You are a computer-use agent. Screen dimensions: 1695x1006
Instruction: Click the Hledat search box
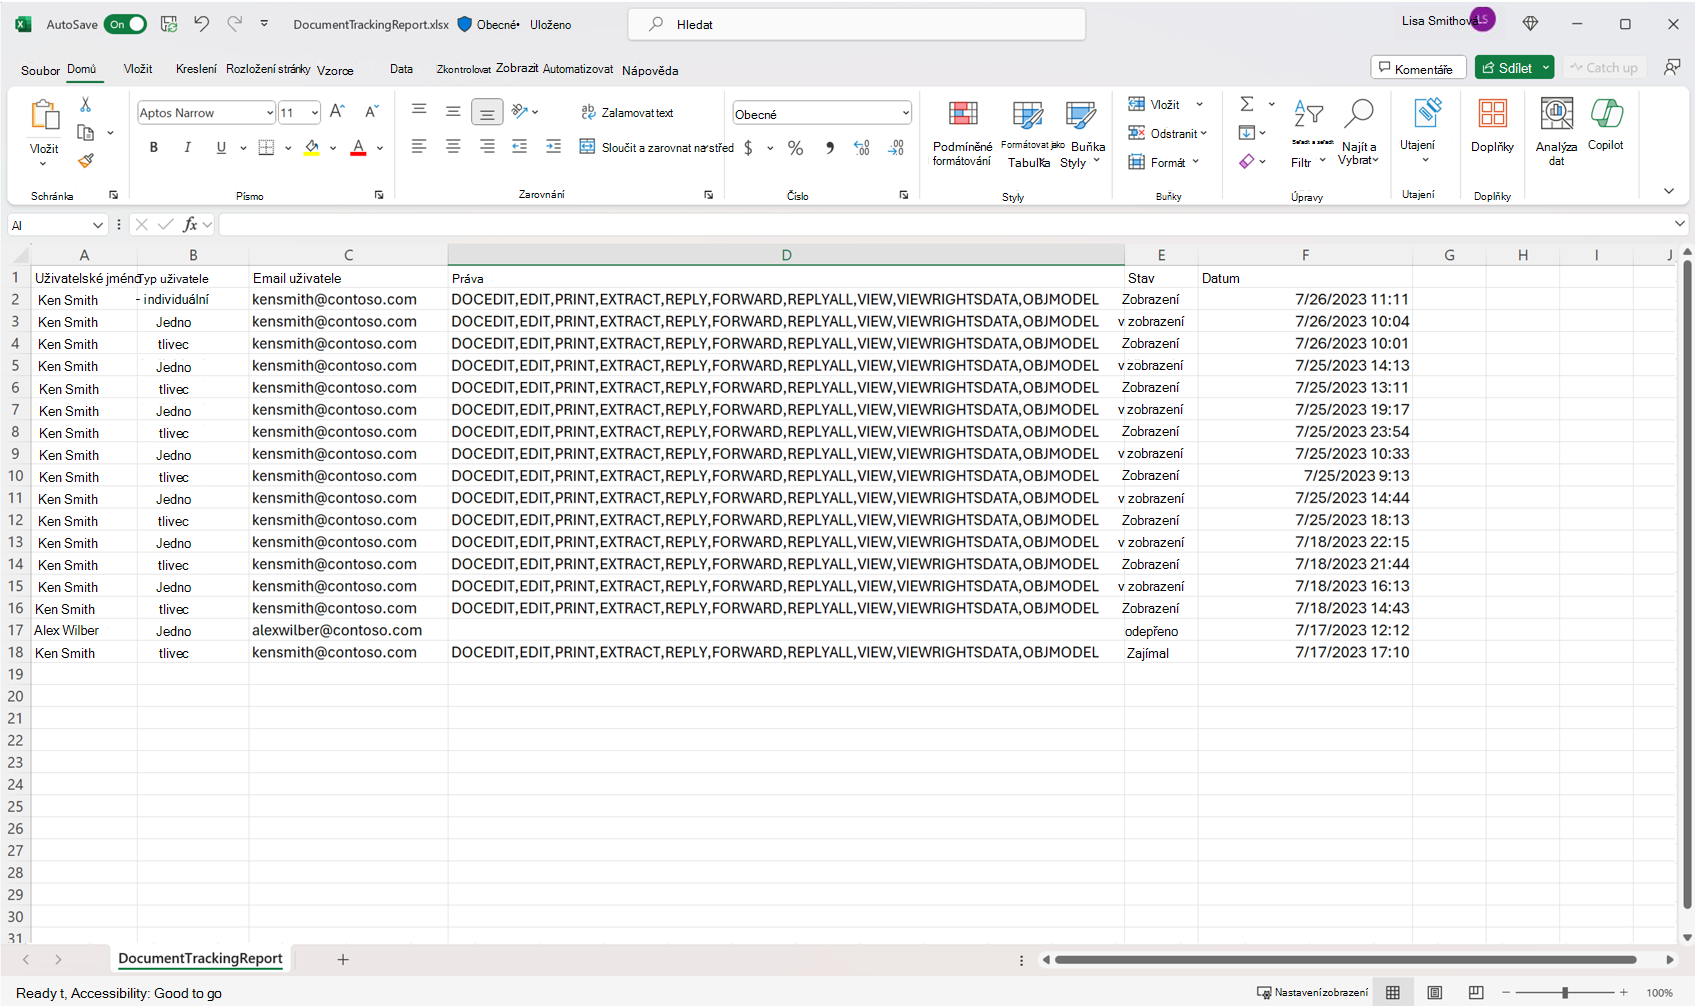point(857,24)
